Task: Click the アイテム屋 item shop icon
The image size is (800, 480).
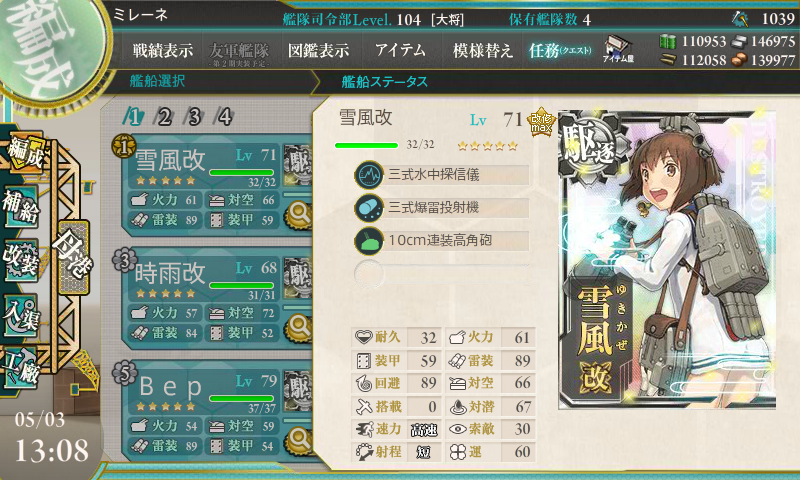Action: (618, 49)
